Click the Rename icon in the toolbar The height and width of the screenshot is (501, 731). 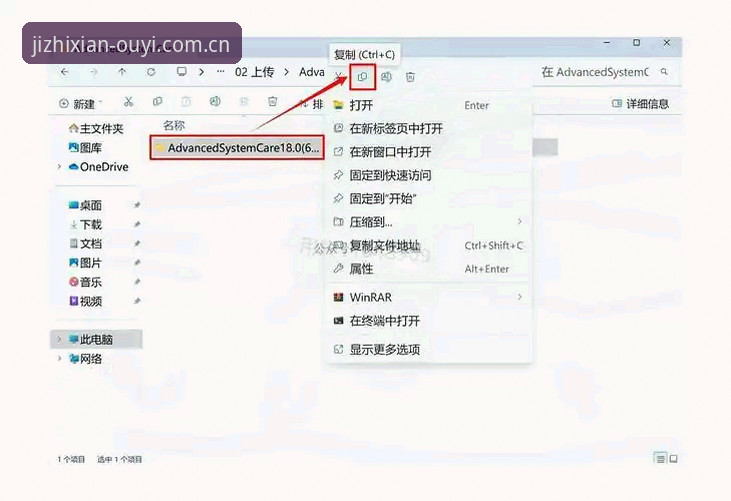click(215, 102)
